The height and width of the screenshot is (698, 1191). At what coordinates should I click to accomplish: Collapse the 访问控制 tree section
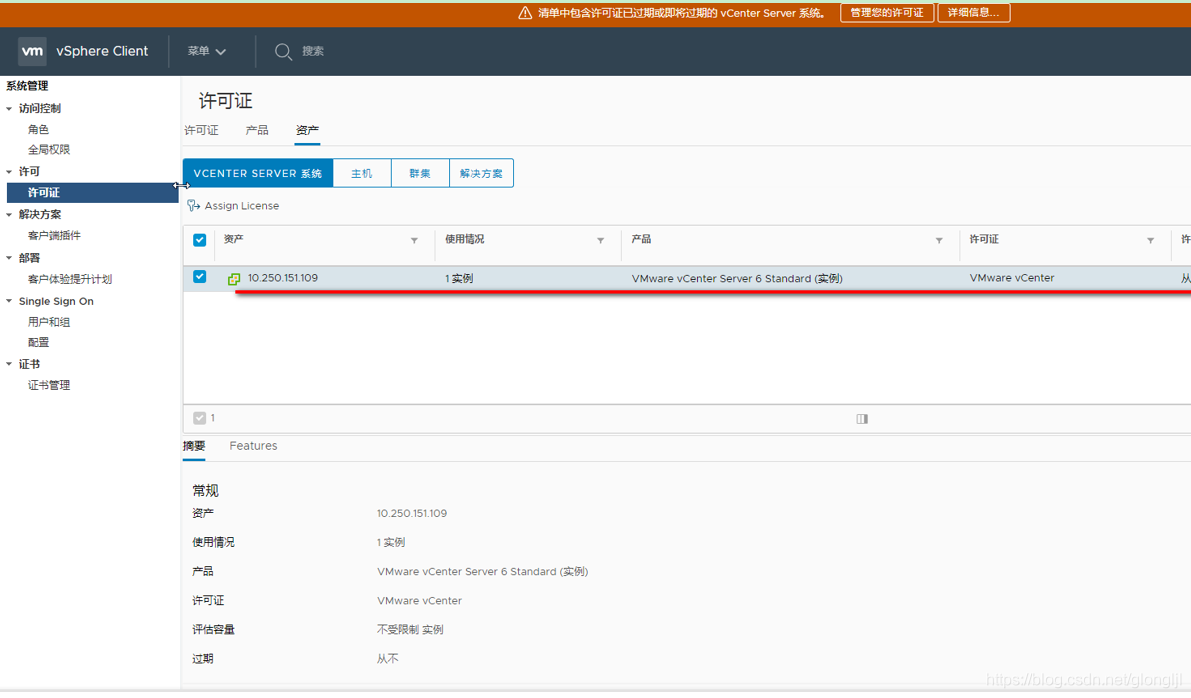pyautogui.click(x=9, y=109)
